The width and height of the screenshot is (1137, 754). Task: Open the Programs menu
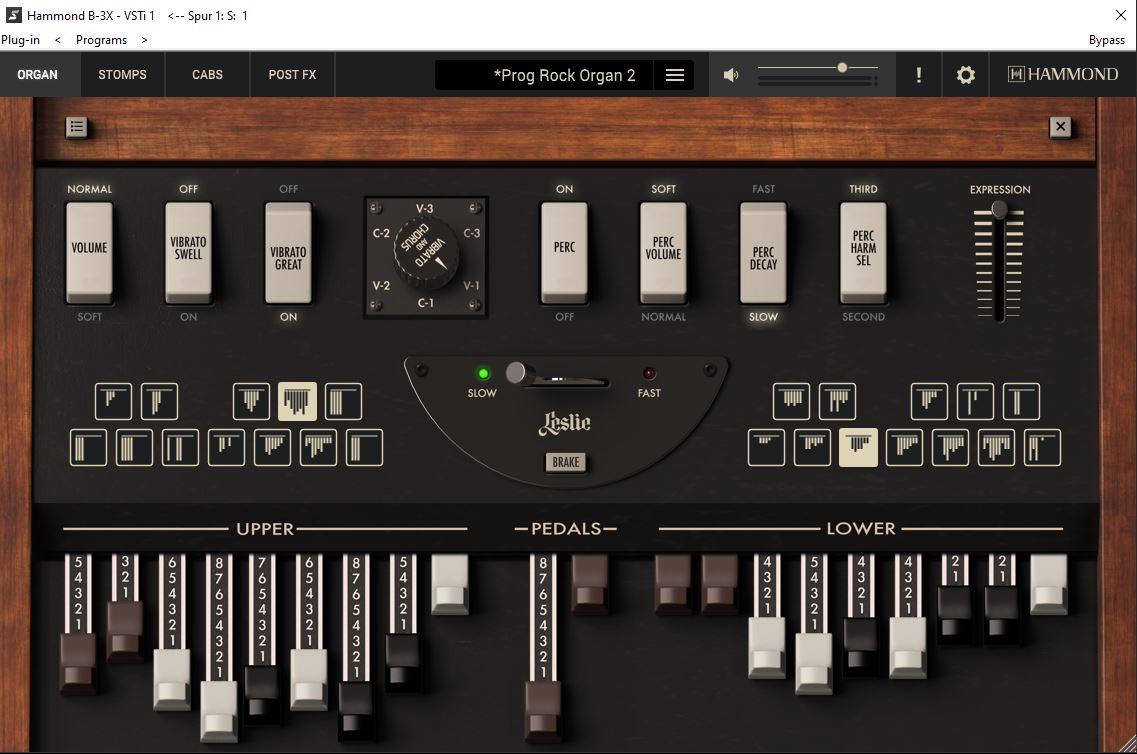(x=102, y=40)
